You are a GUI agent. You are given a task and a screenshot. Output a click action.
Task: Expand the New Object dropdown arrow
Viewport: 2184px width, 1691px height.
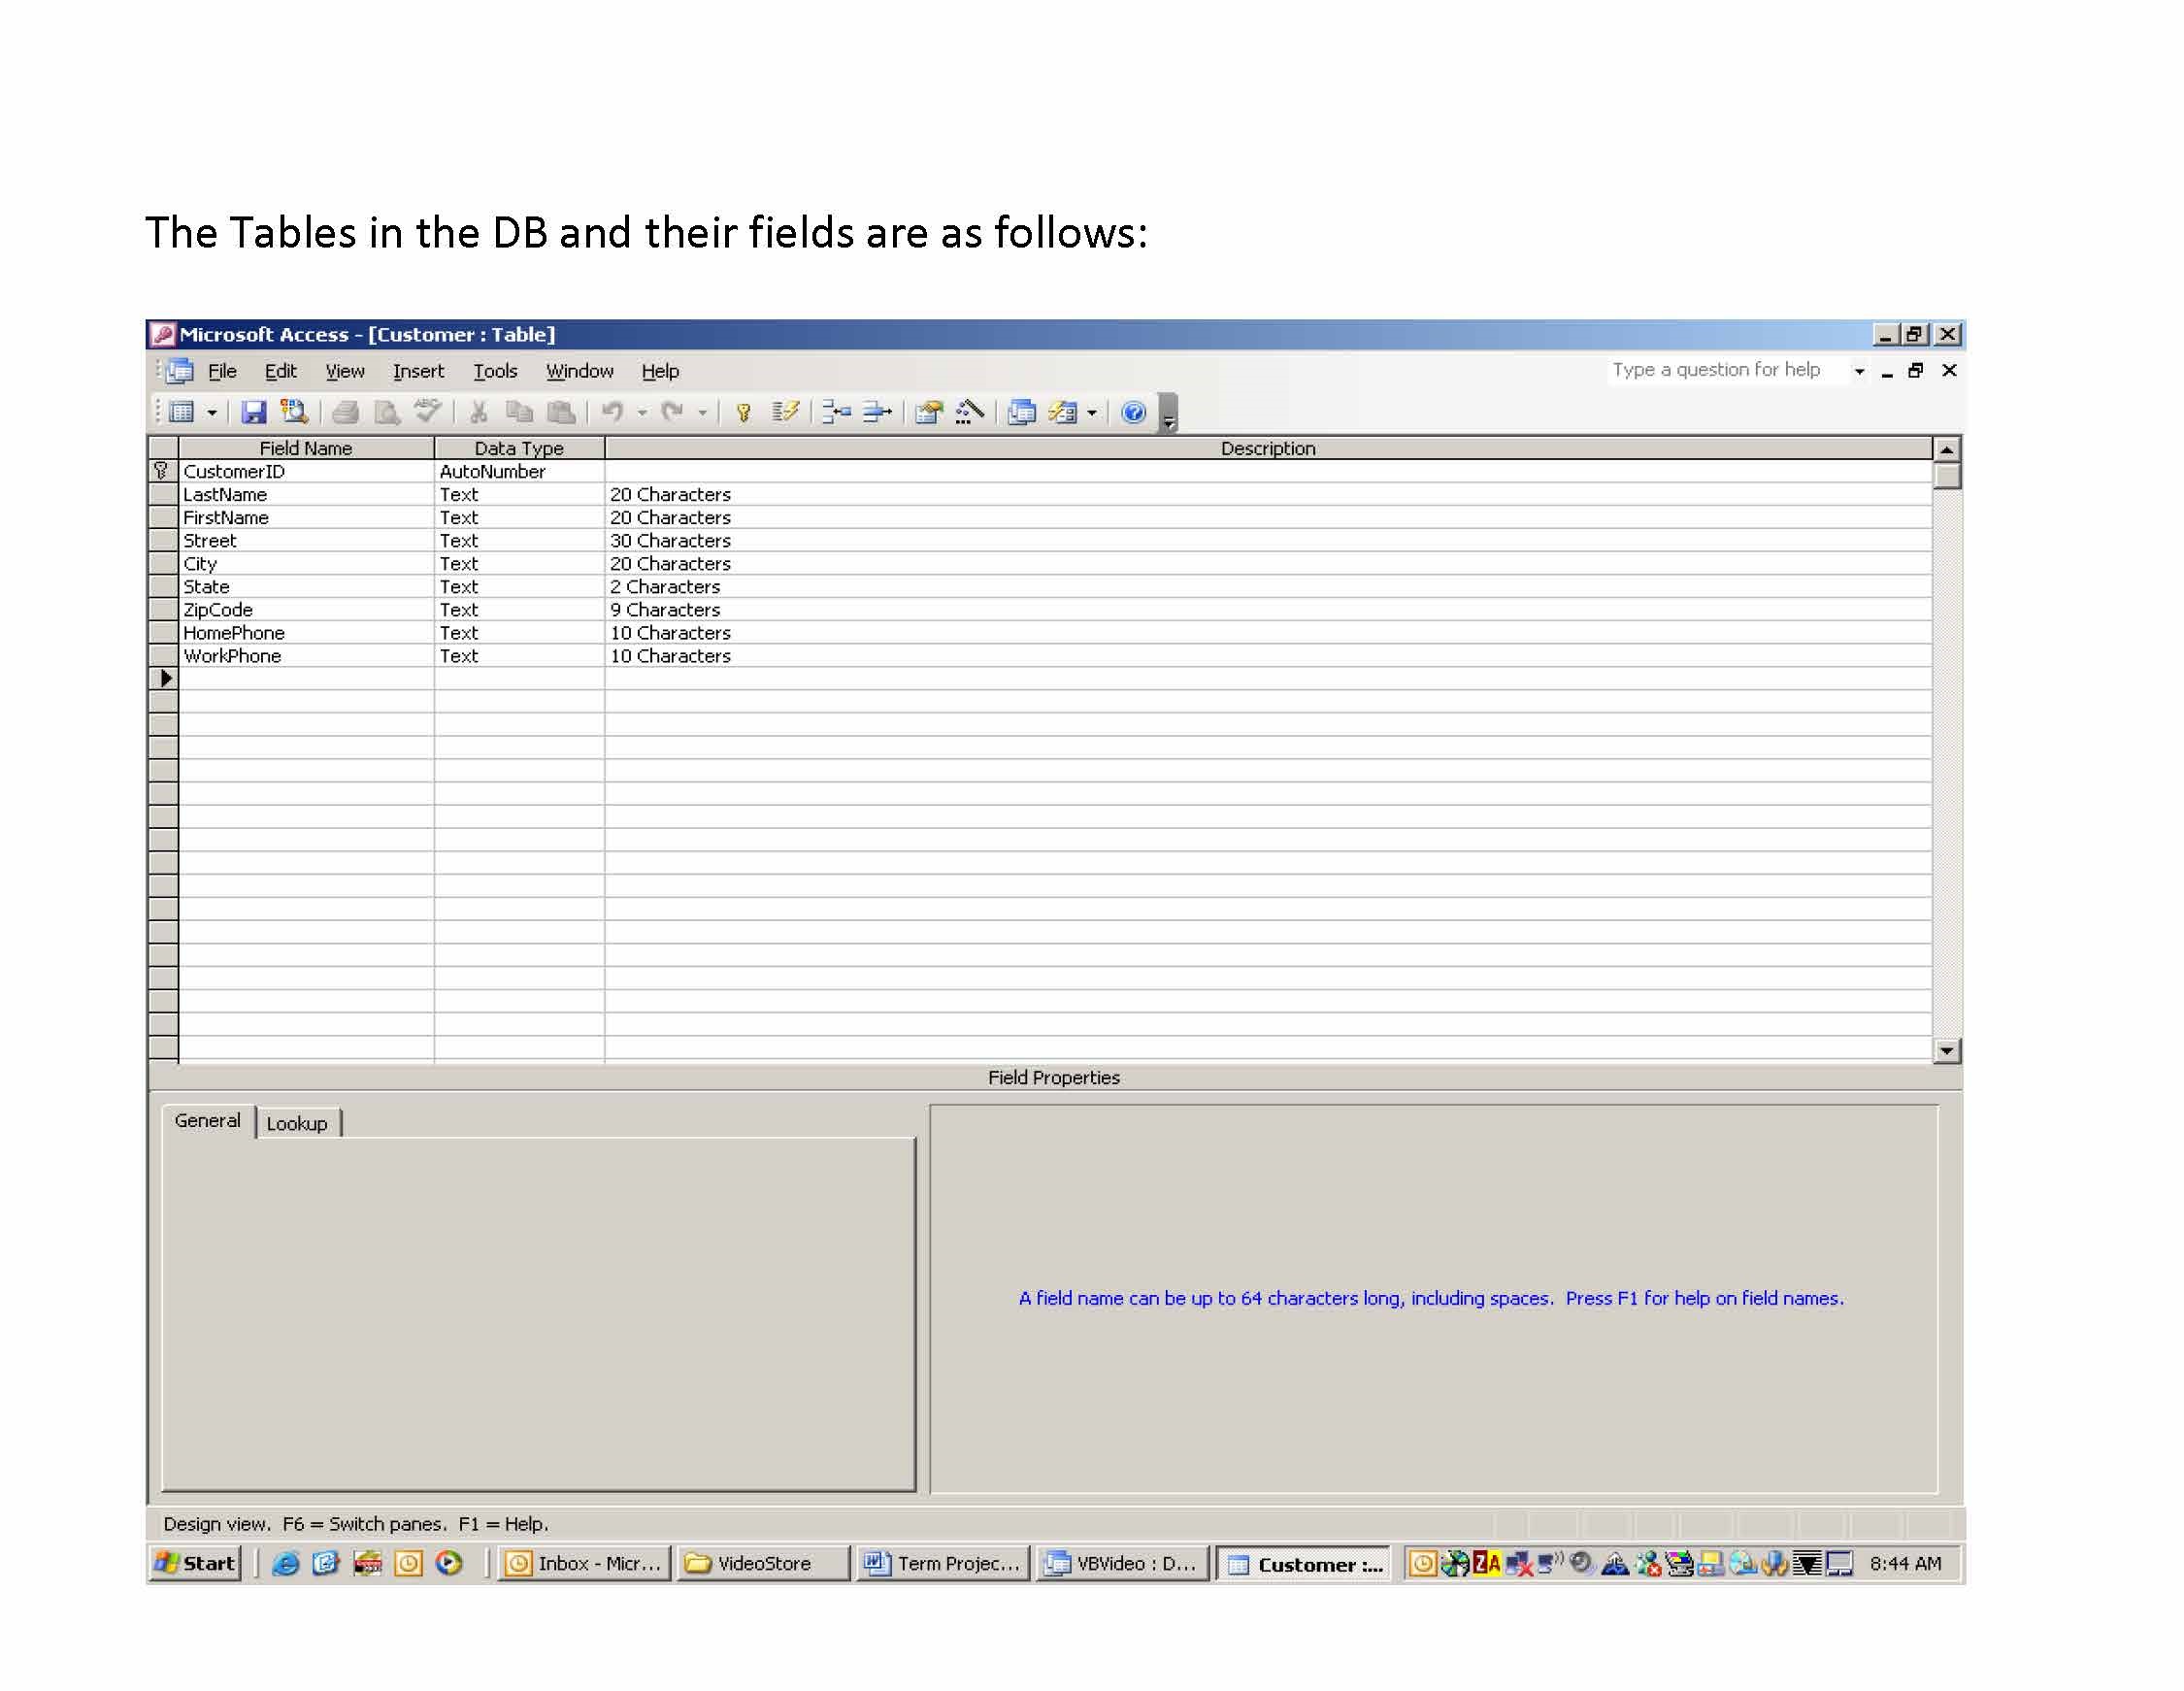click(x=1092, y=412)
